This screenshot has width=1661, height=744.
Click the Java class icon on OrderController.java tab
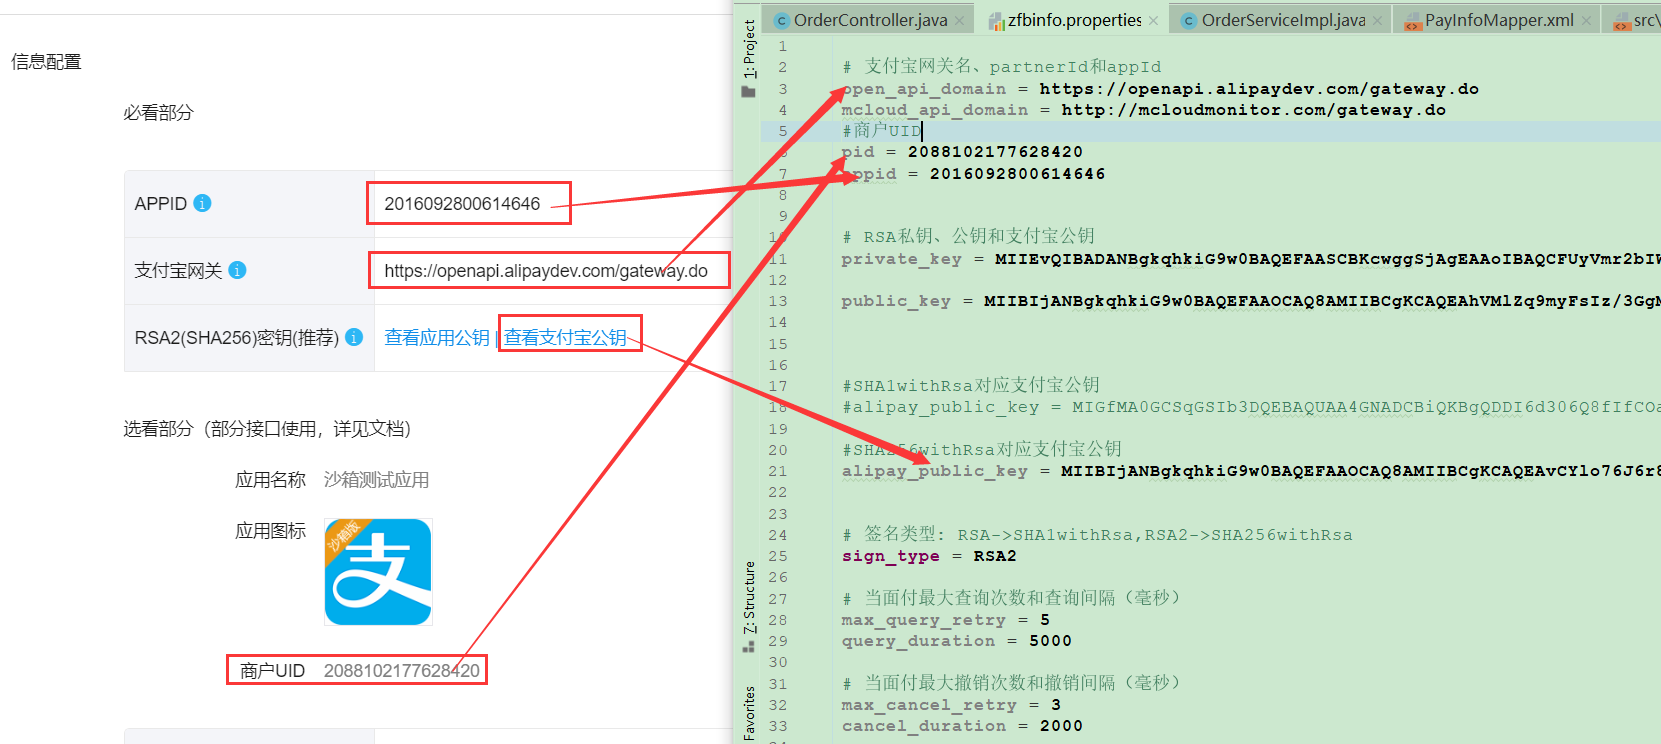coord(782,21)
